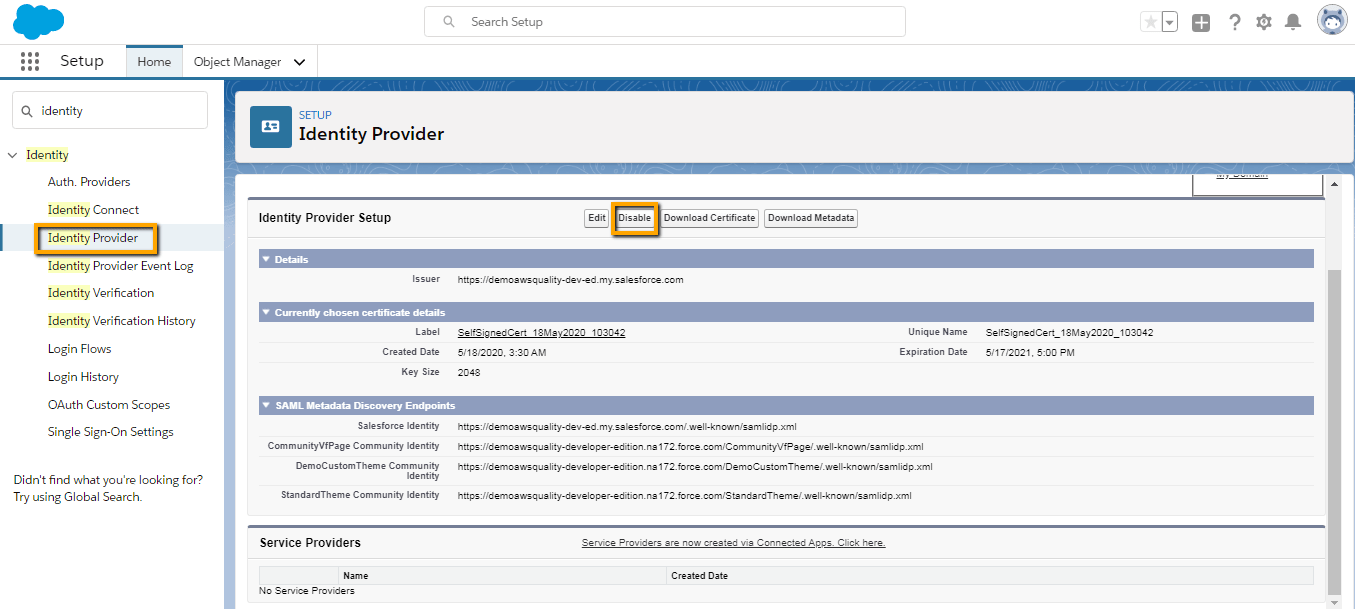
Task: Collapse the SAML Metadata Discovery Endpoints section
Action: click(266, 405)
